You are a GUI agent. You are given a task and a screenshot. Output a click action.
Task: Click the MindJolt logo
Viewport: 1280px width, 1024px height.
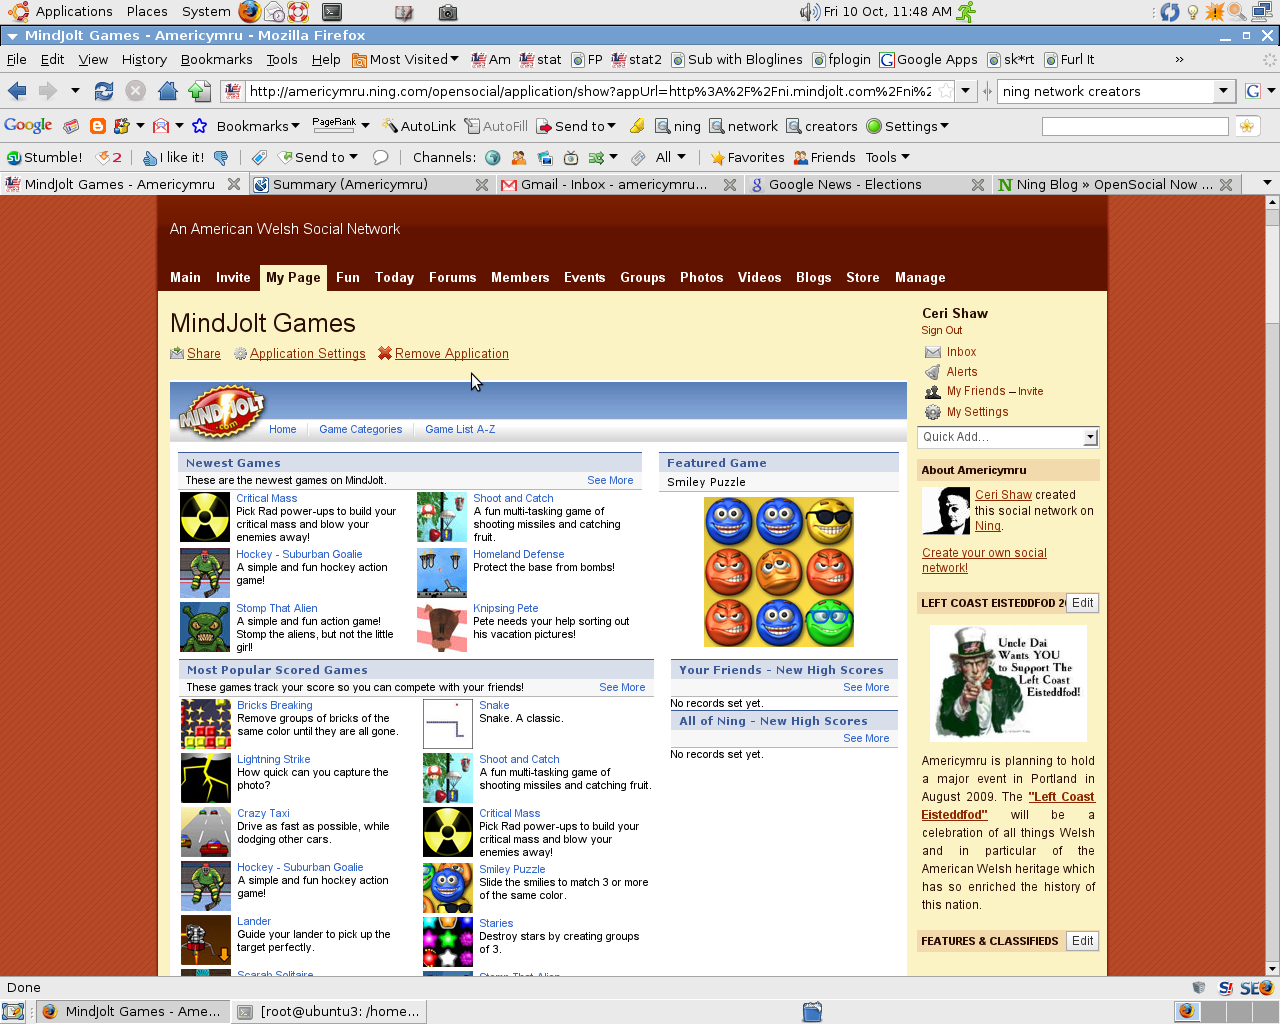tap(221, 411)
